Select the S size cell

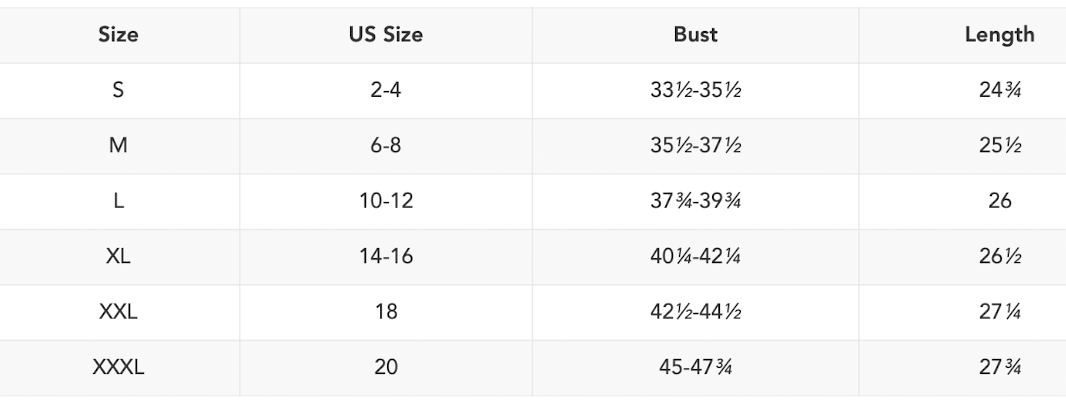tap(119, 91)
